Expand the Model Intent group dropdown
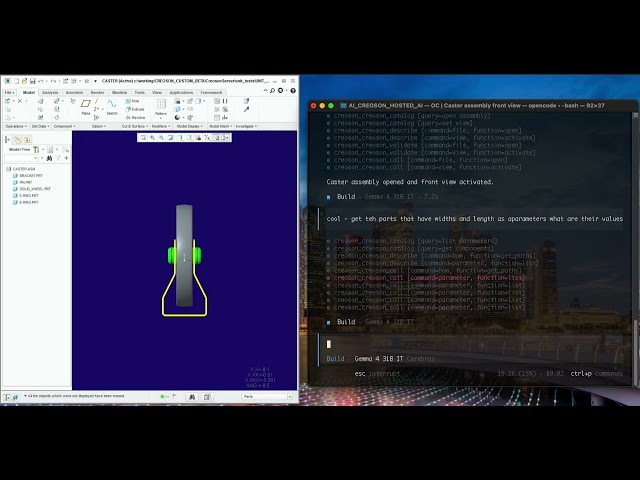The width and height of the screenshot is (640, 480). [221, 127]
